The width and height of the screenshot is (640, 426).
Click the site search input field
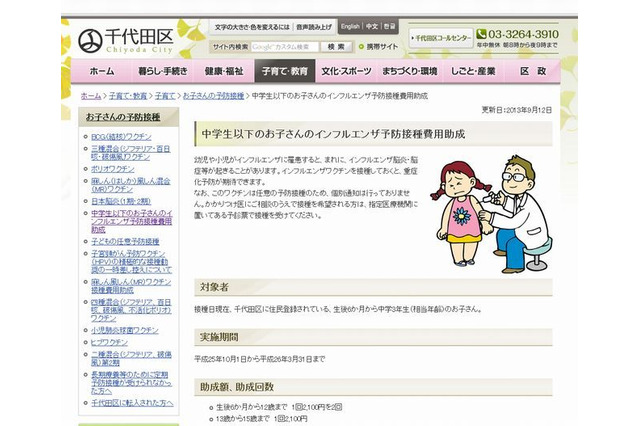[284, 47]
